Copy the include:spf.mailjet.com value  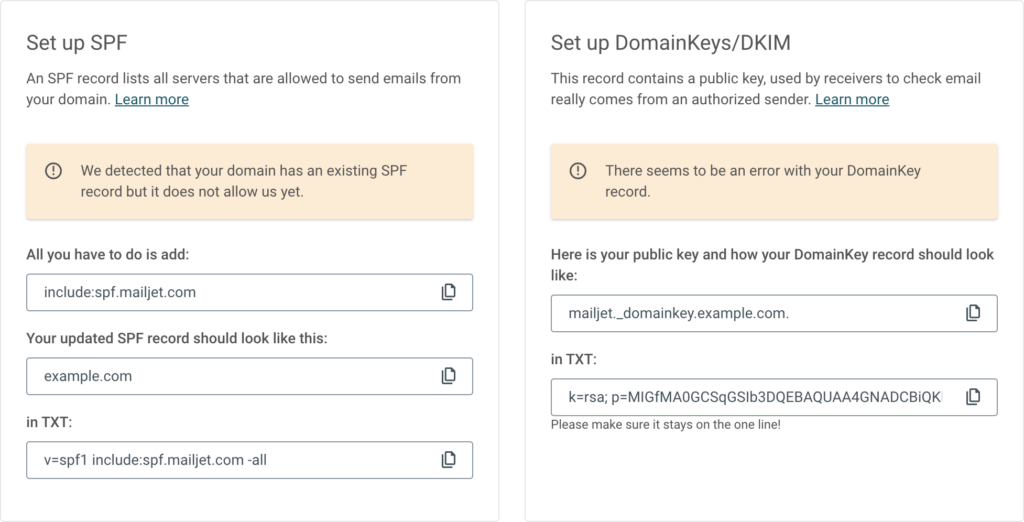click(x=449, y=292)
